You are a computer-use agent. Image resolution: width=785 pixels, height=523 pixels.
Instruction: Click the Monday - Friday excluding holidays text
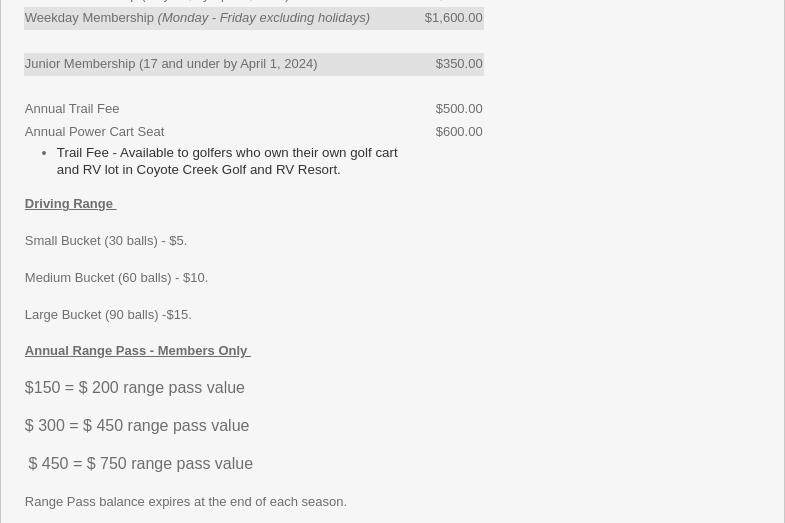[x=263, y=17]
